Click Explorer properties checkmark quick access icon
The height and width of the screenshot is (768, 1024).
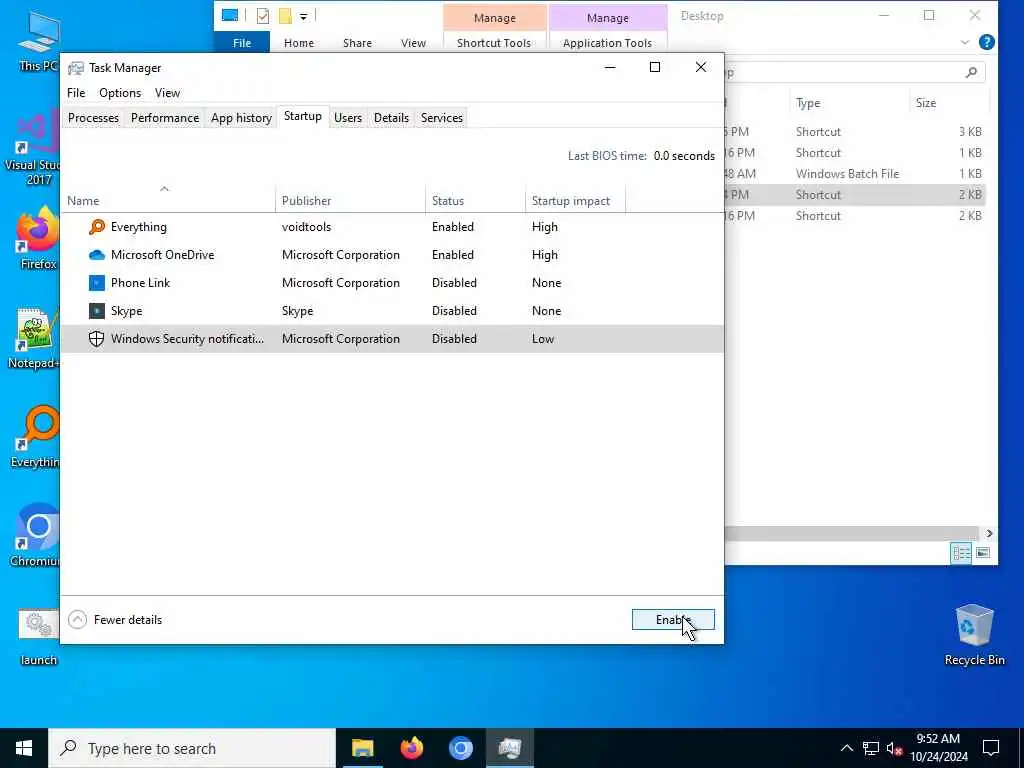pyautogui.click(x=263, y=16)
